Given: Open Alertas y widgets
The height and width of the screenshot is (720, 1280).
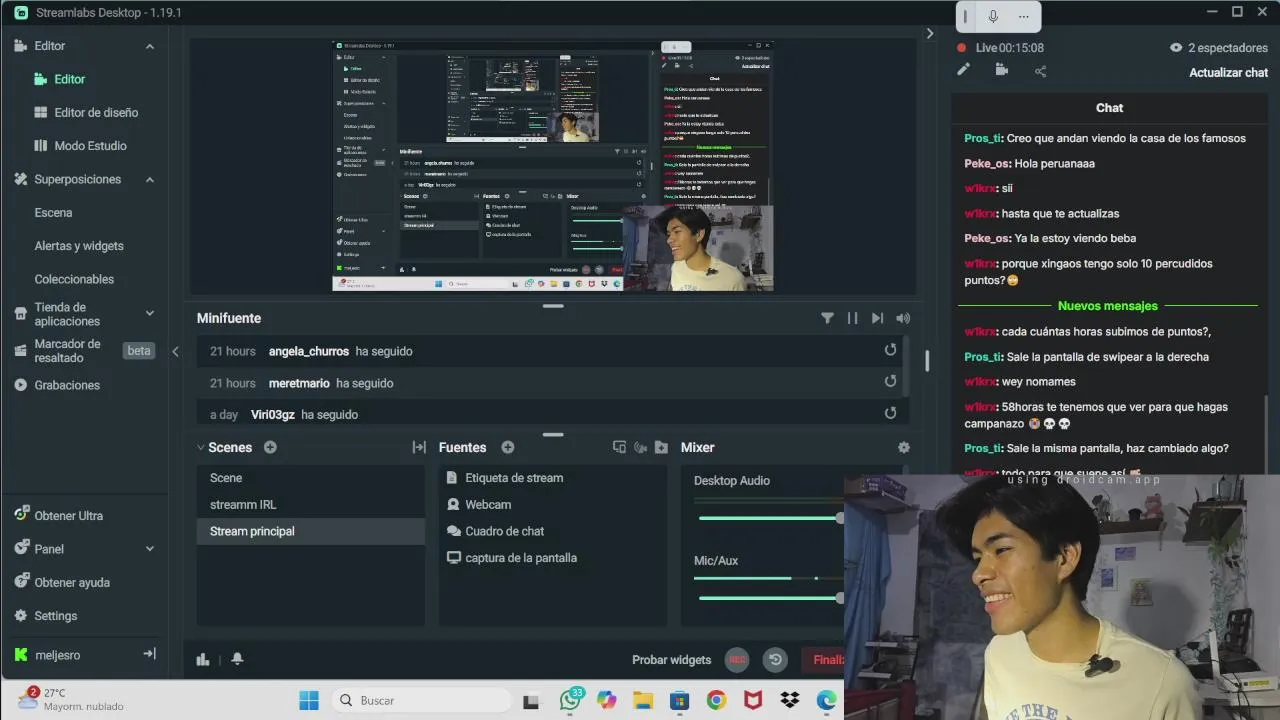Looking at the screenshot, I should coord(79,245).
